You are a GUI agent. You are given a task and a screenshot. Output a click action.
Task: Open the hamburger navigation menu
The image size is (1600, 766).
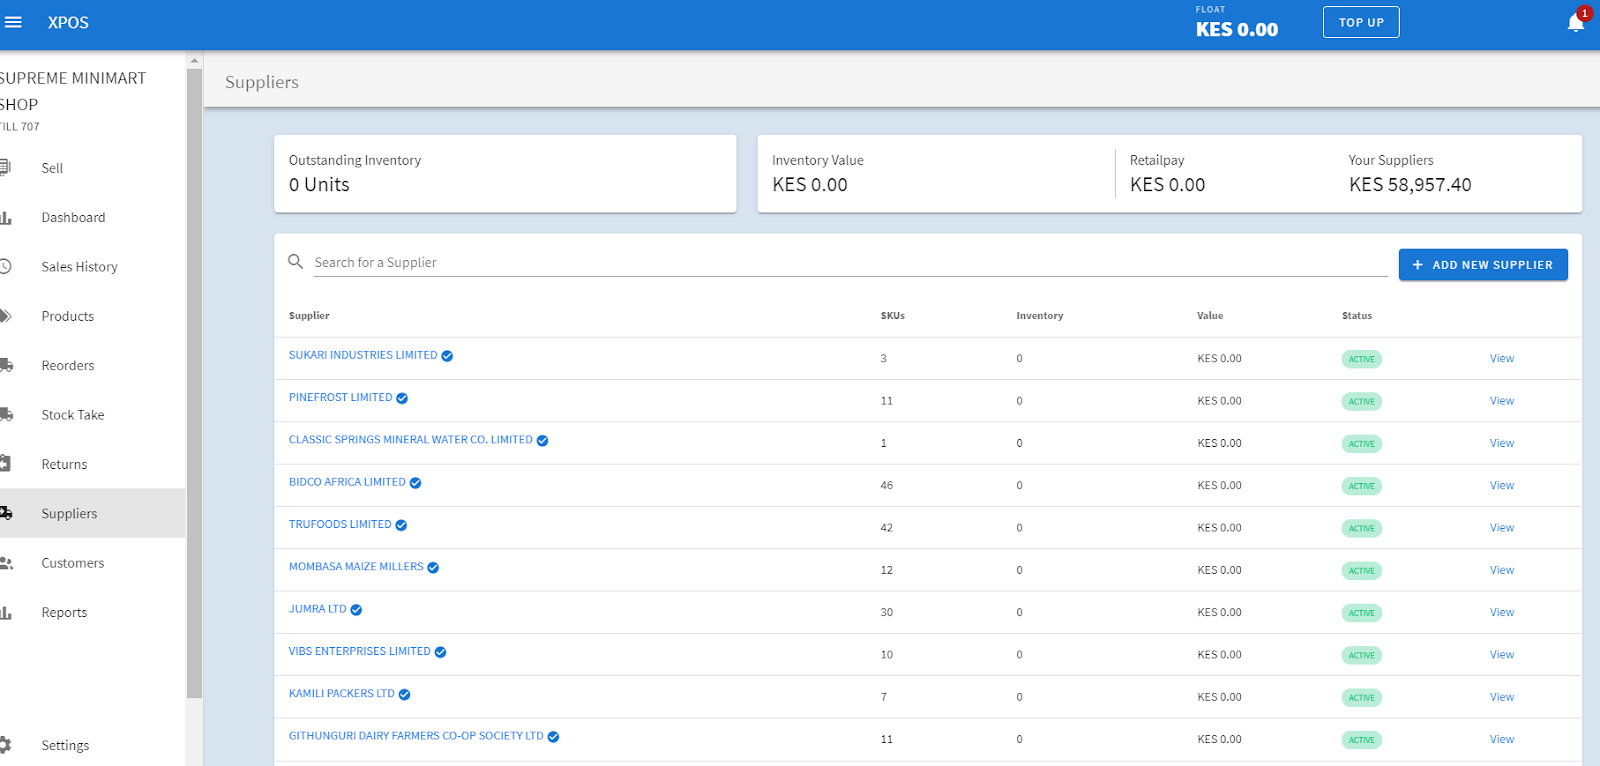point(13,22)
